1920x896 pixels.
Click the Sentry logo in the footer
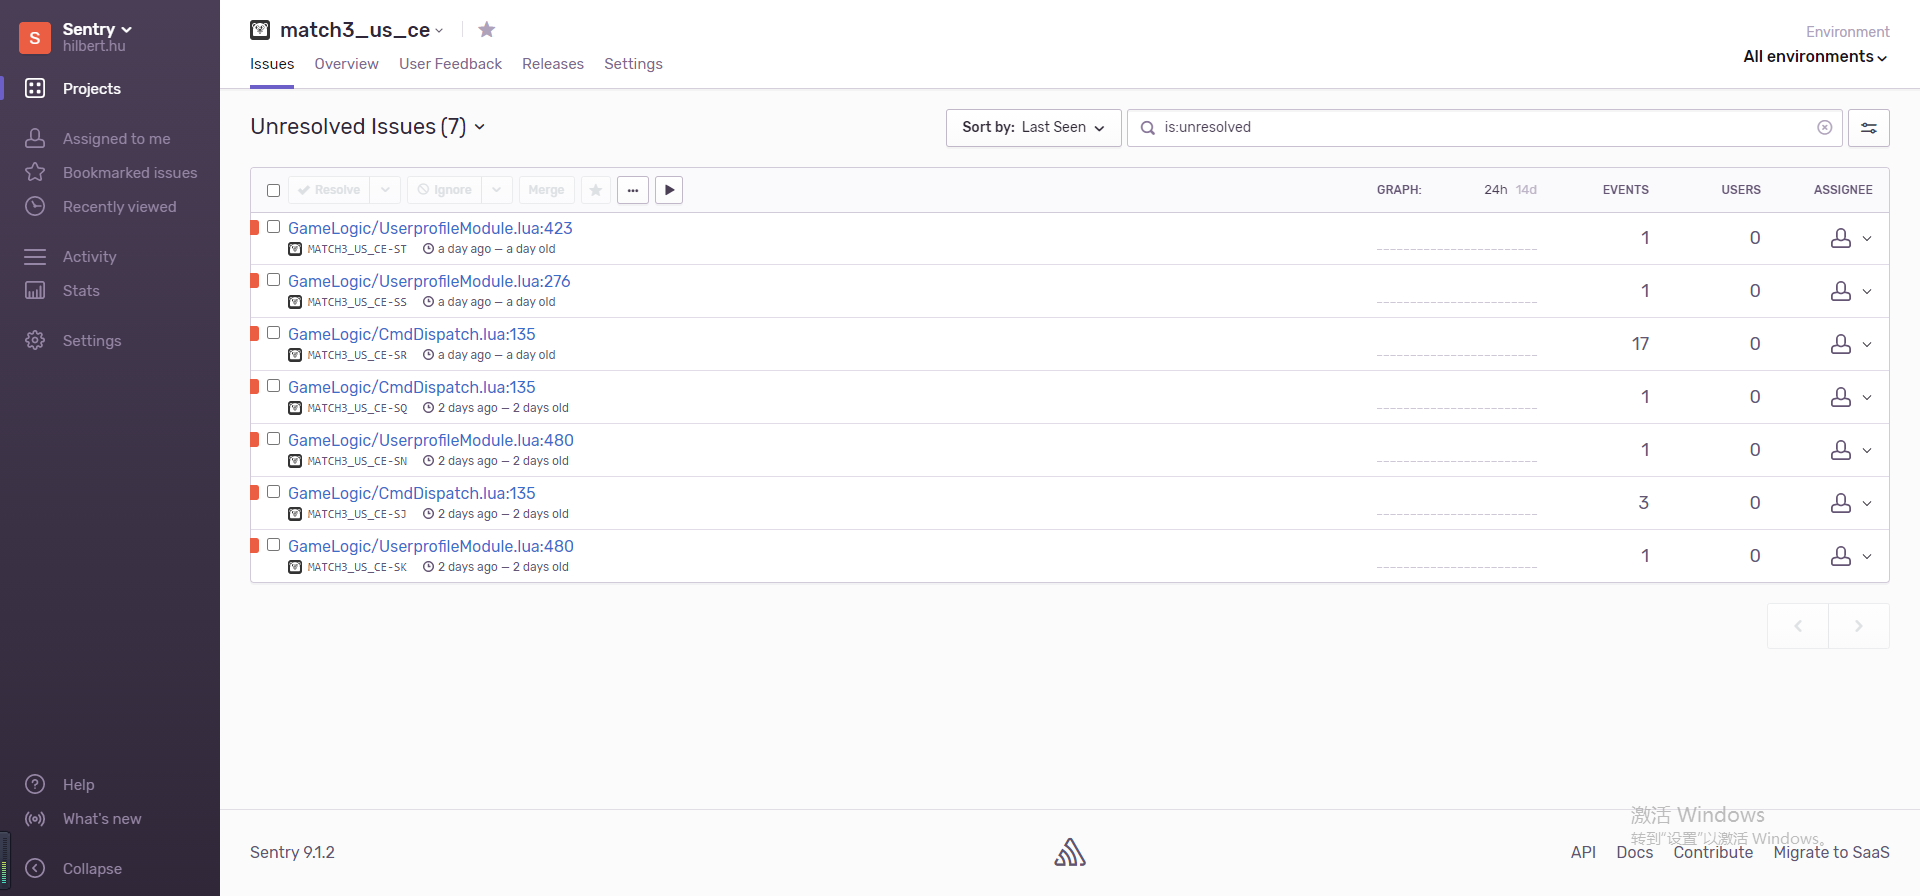pos(1070,852)
